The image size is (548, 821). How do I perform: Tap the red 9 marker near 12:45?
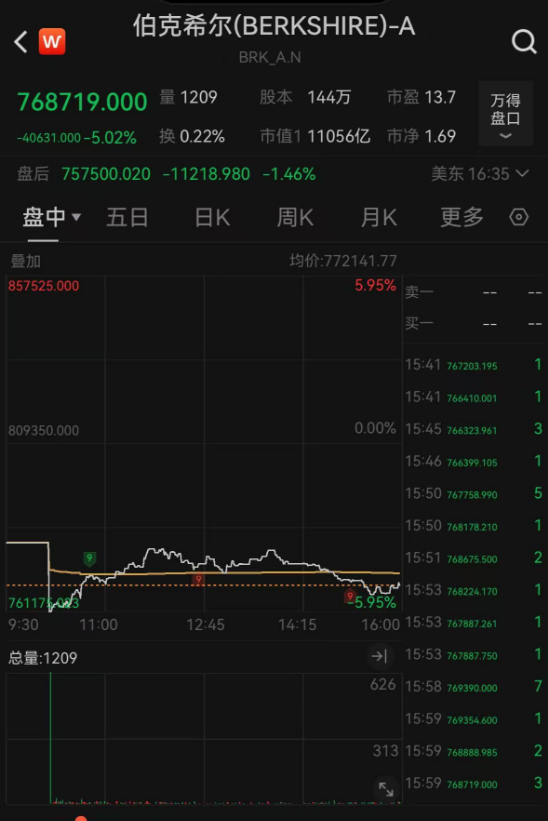[198, 580]
